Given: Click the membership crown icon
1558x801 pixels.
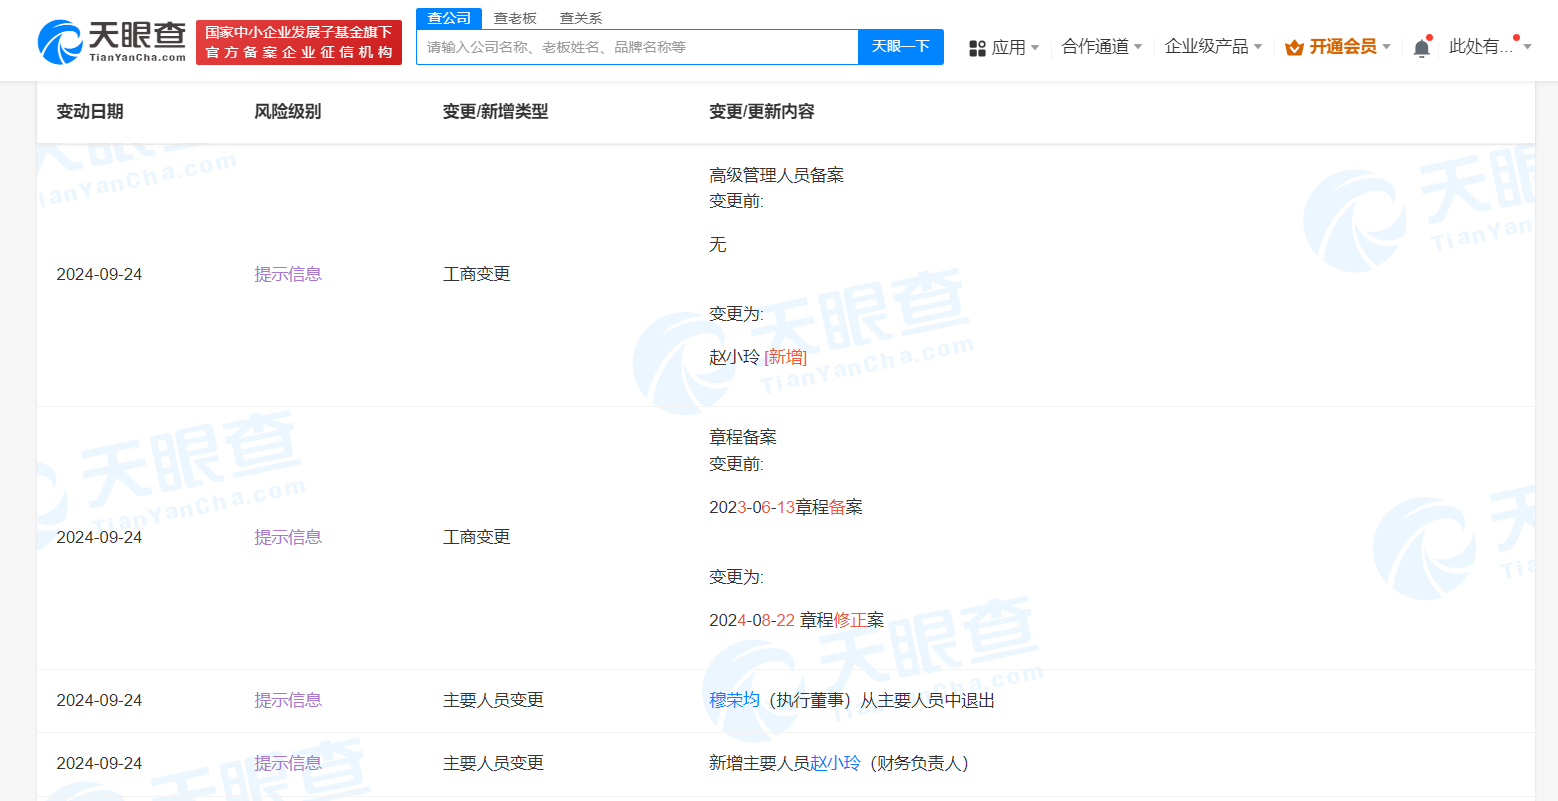Looking at the screenshot, I should tap(1294, 47).
